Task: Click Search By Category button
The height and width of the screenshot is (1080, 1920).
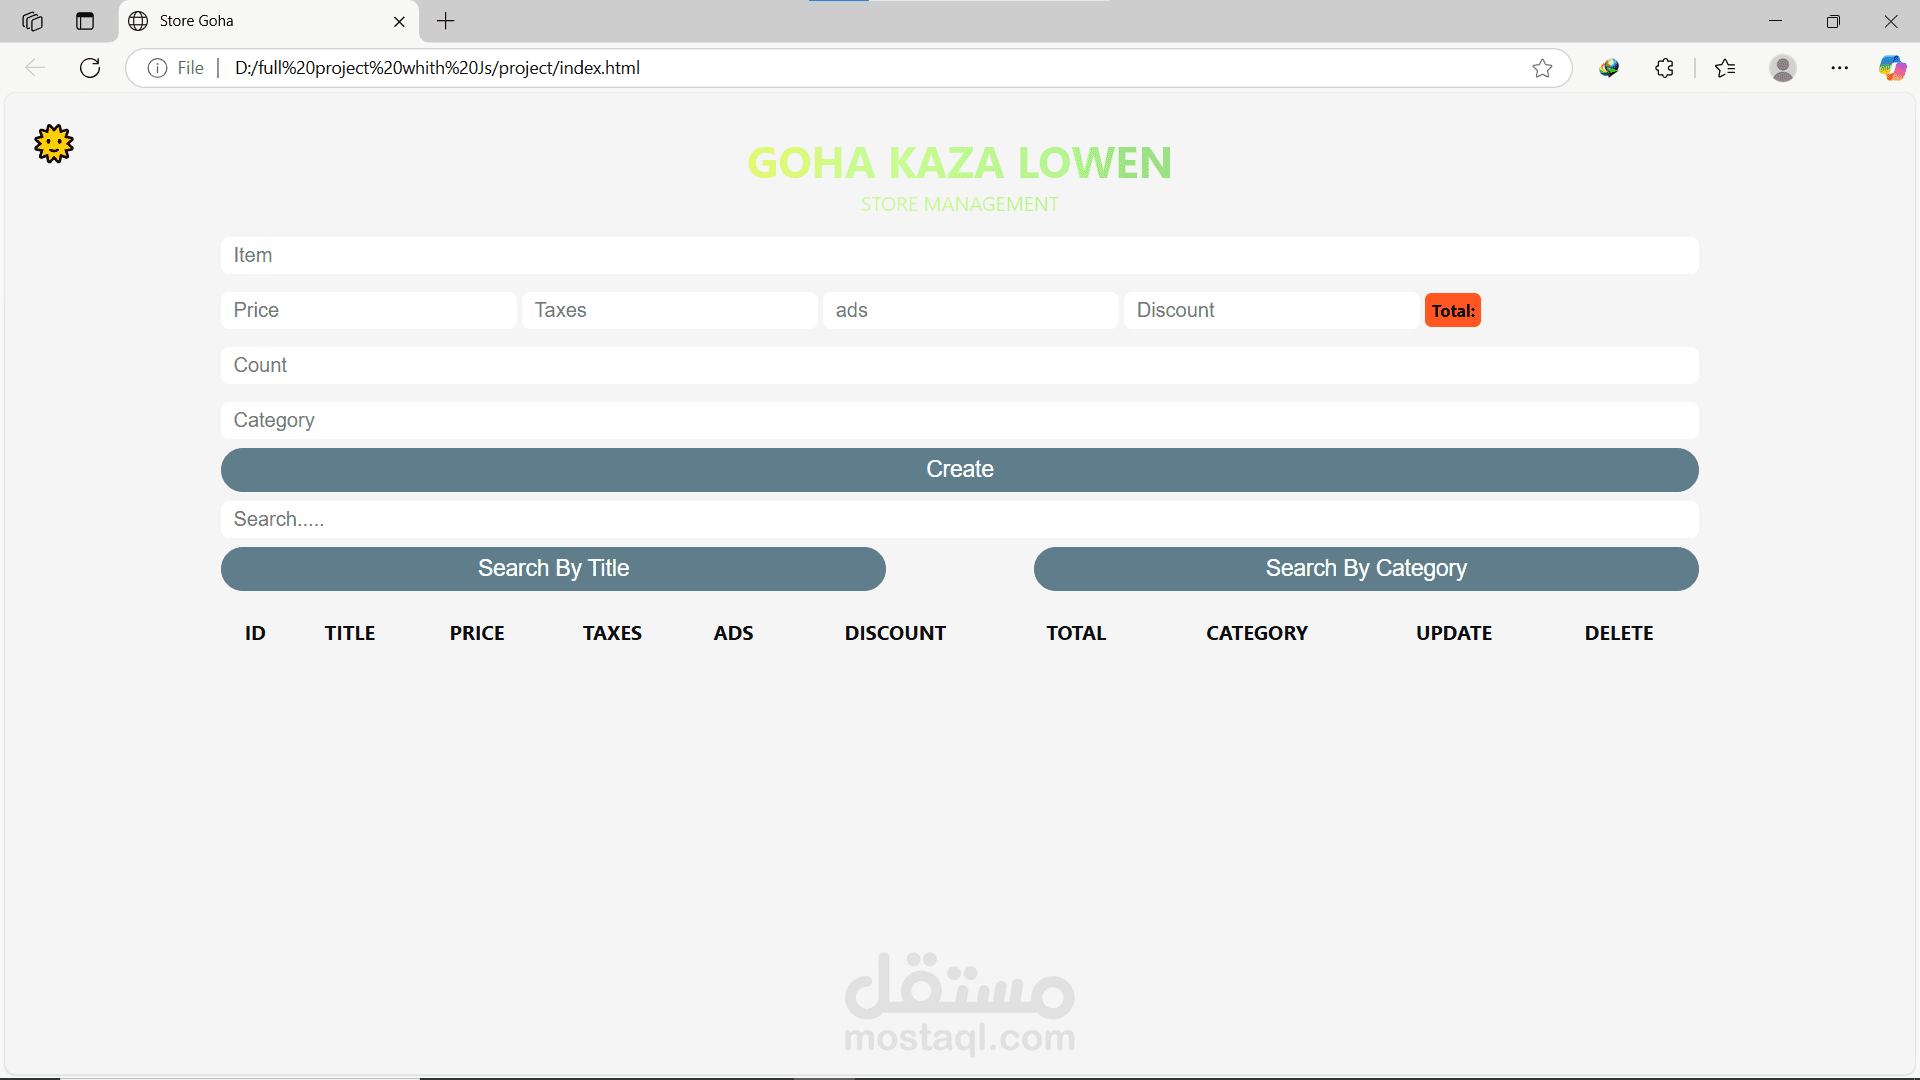Action: (x=1366, y=569)
